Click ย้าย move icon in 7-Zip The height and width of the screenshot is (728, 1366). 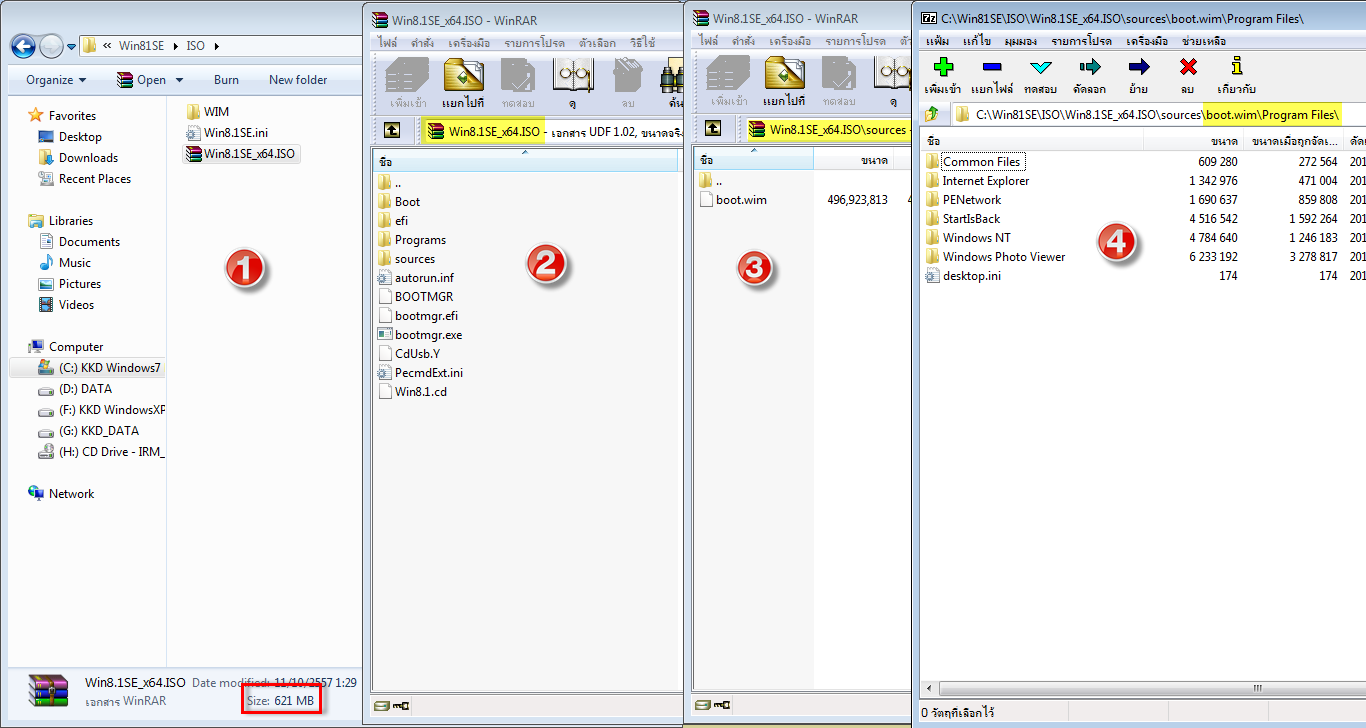pyautogui.click(x=1138, y=76)
